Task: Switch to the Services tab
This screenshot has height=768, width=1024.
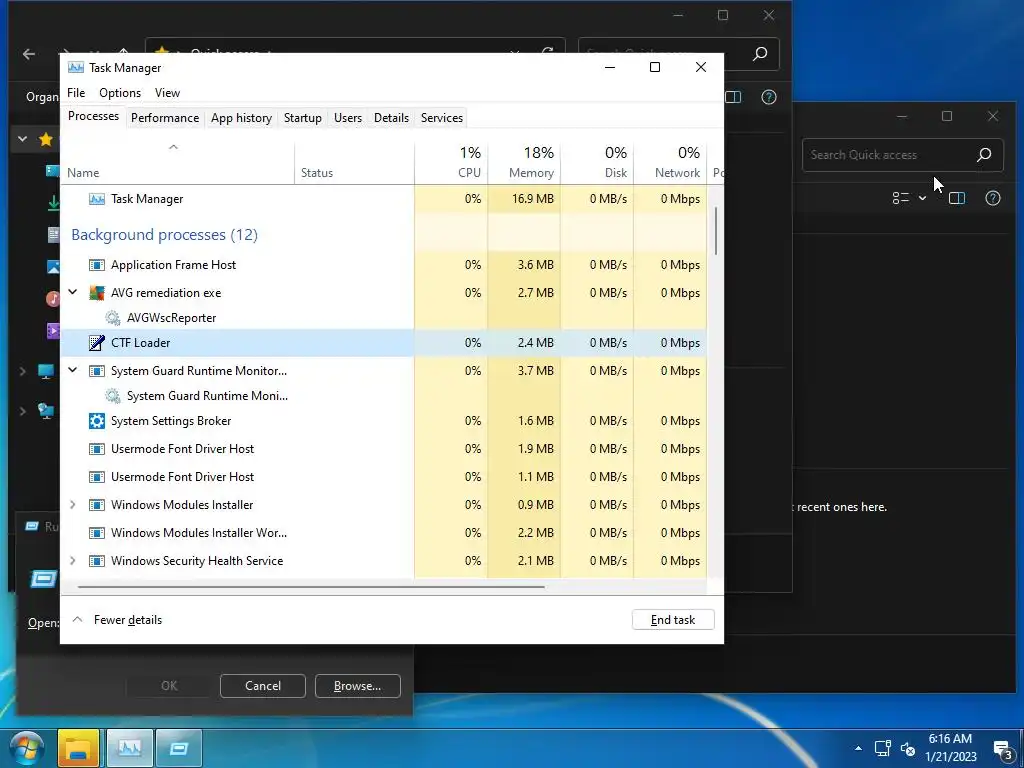Action: tap(441, 118)
